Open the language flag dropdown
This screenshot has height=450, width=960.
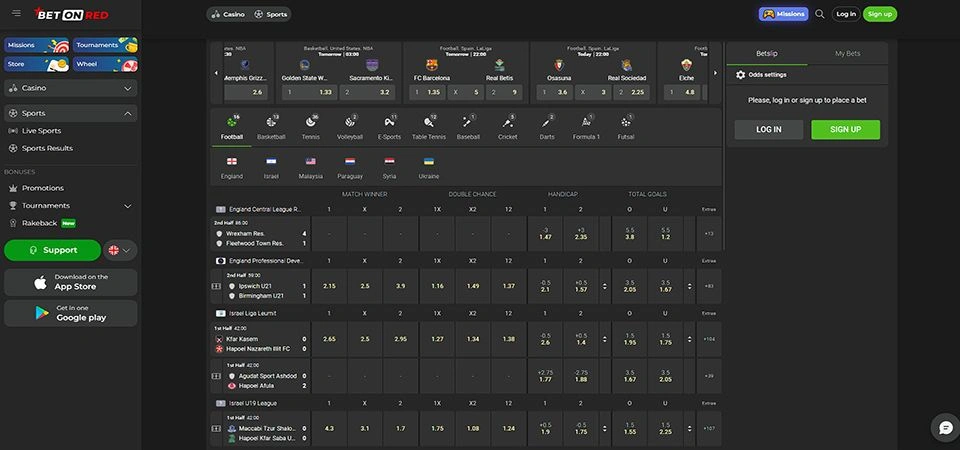click(121, 250)
